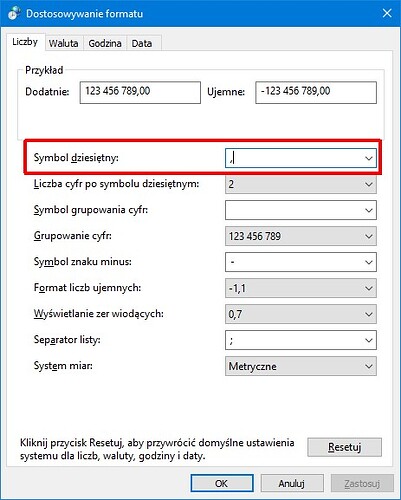Confirm with the OK button
Screen dimensions: 401x500
click(x=222, y=483)
